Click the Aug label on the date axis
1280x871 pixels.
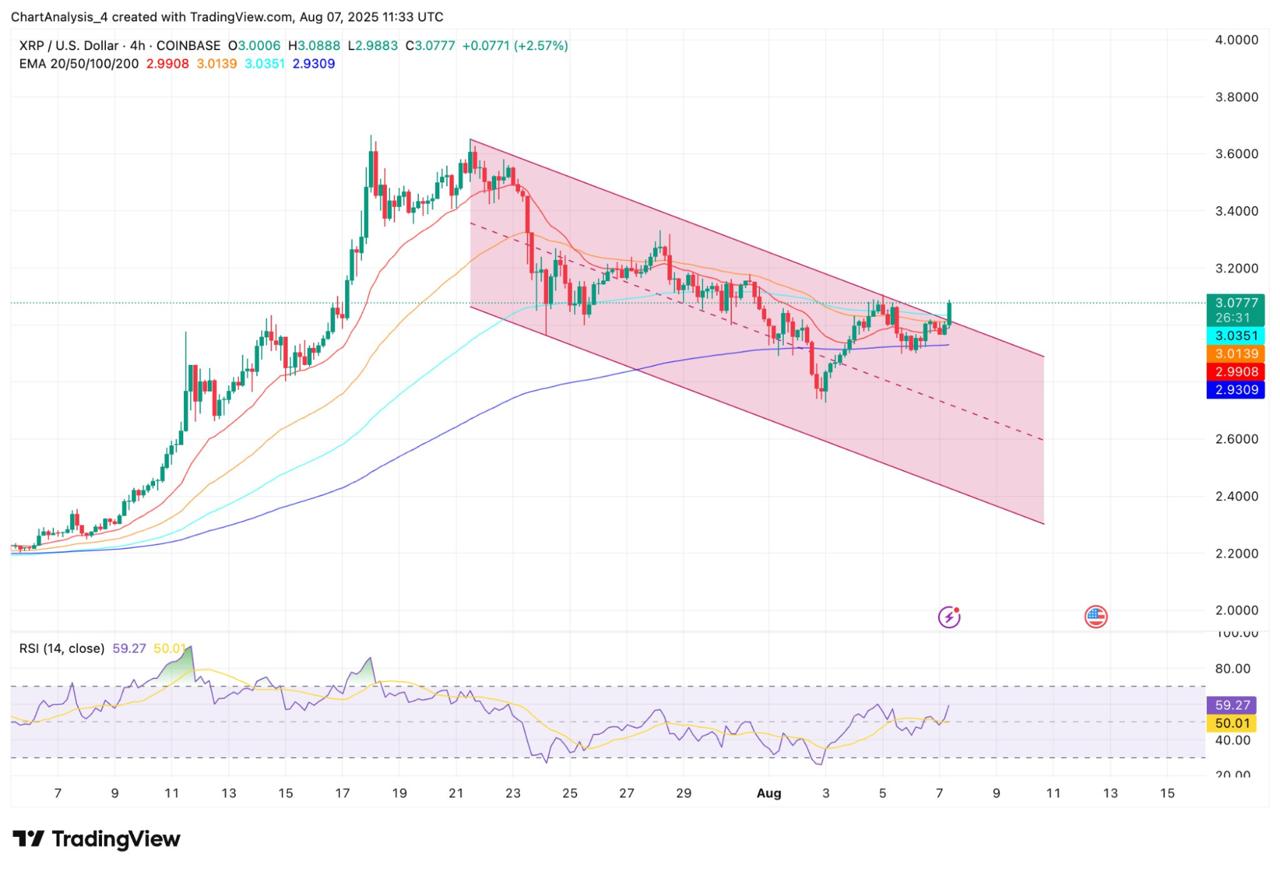point(769,793)
